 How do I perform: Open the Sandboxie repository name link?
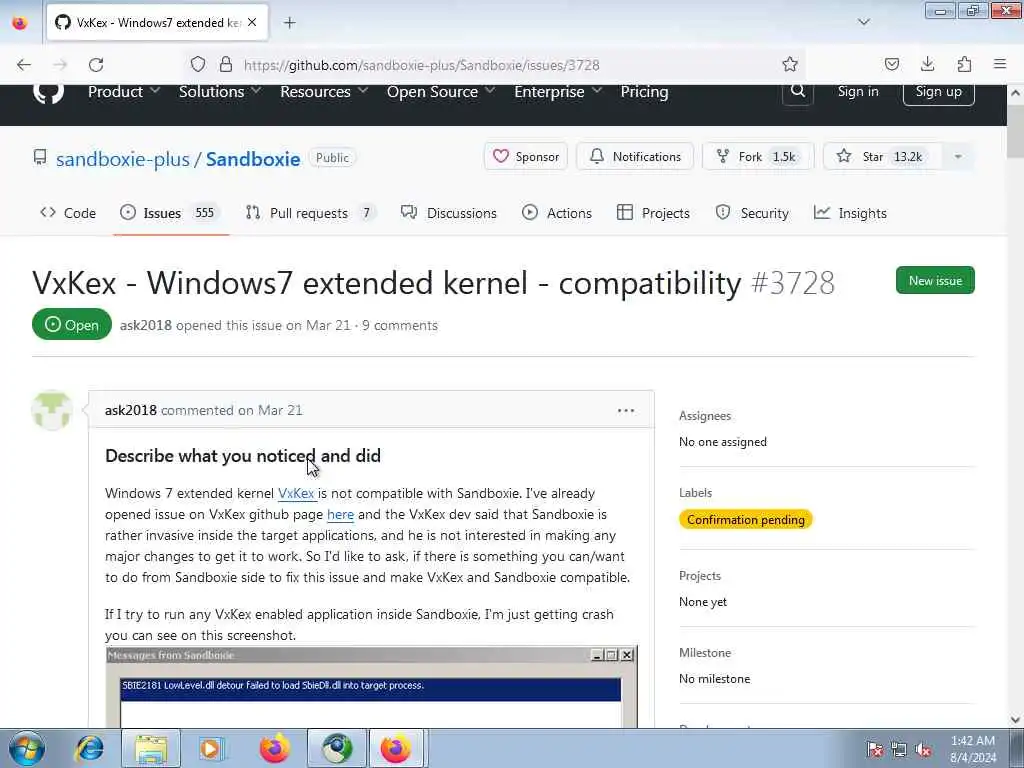point(253,159)
